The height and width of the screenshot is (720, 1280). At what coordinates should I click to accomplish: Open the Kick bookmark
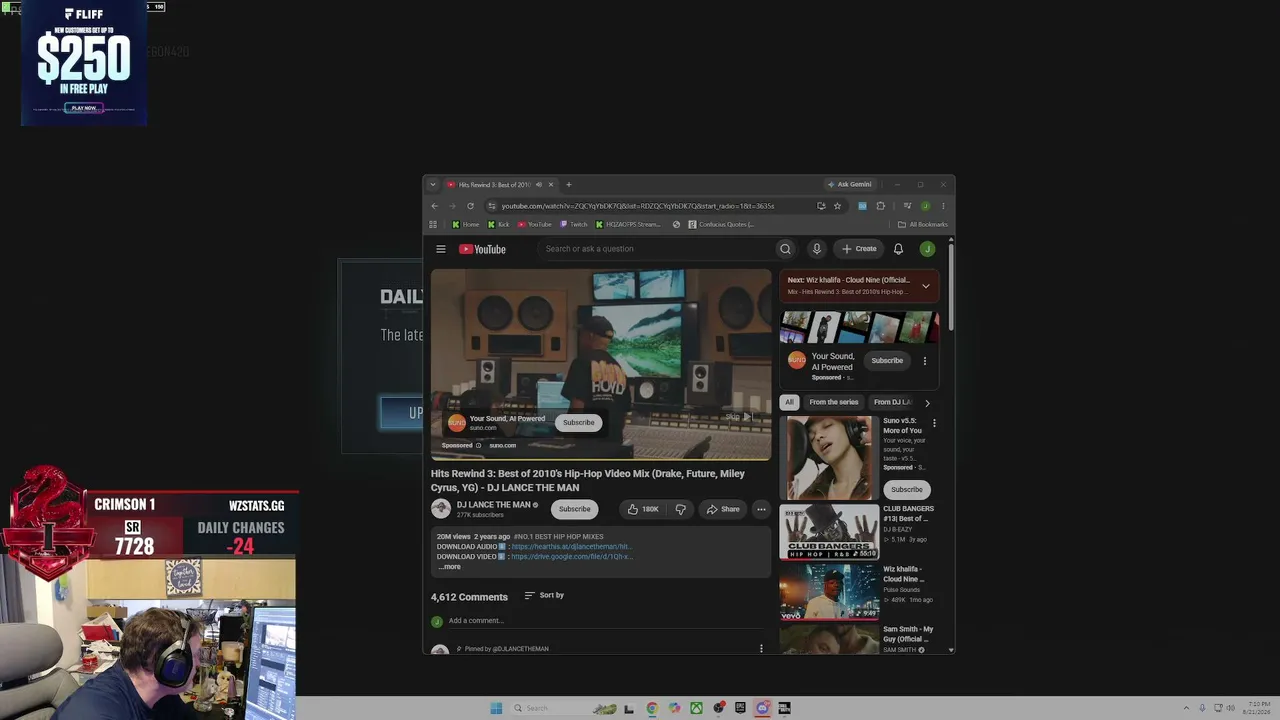point(498,225)
